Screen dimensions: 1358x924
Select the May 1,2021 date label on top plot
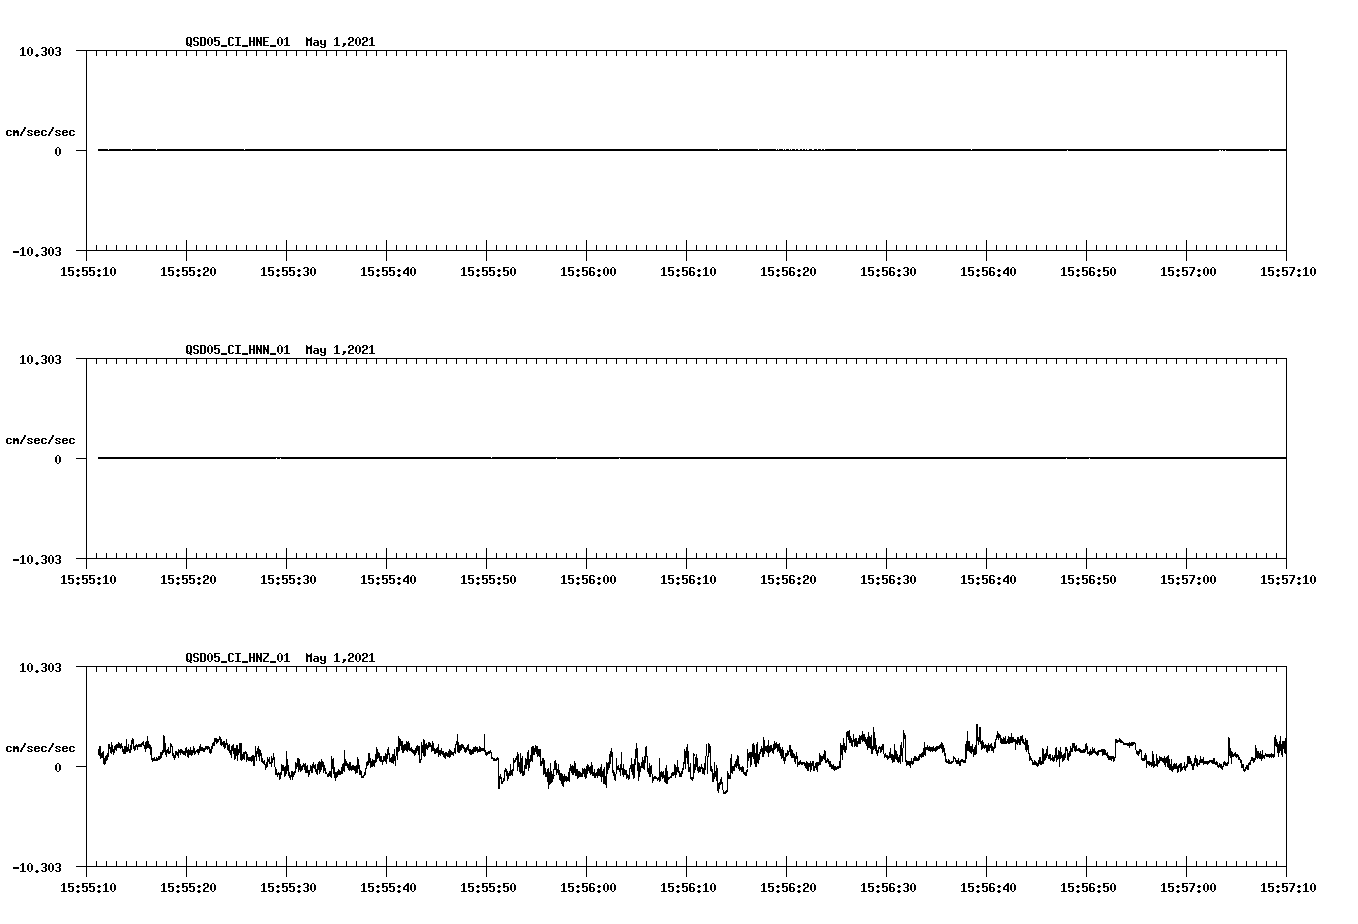340,42
